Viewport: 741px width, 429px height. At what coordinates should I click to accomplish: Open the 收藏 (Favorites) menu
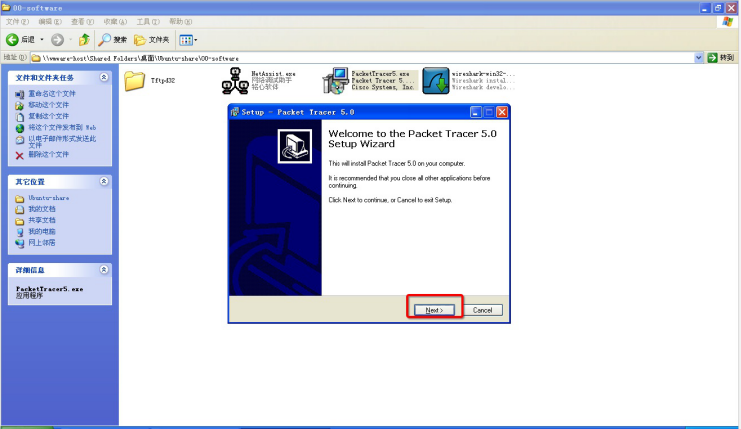[x=115, y=22]
